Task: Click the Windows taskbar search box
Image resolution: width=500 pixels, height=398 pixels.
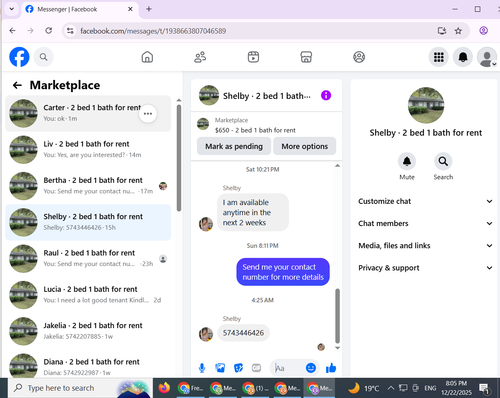Action: pyautogui.click(x=80, y=388)
